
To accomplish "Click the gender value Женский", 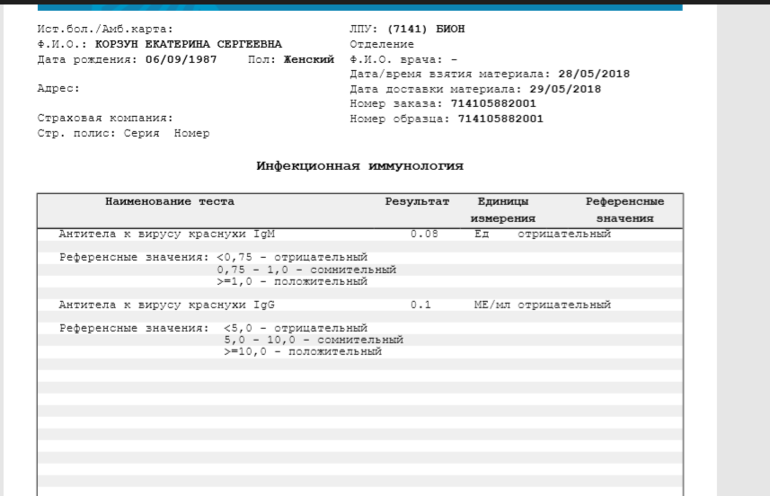I will 308,60.
